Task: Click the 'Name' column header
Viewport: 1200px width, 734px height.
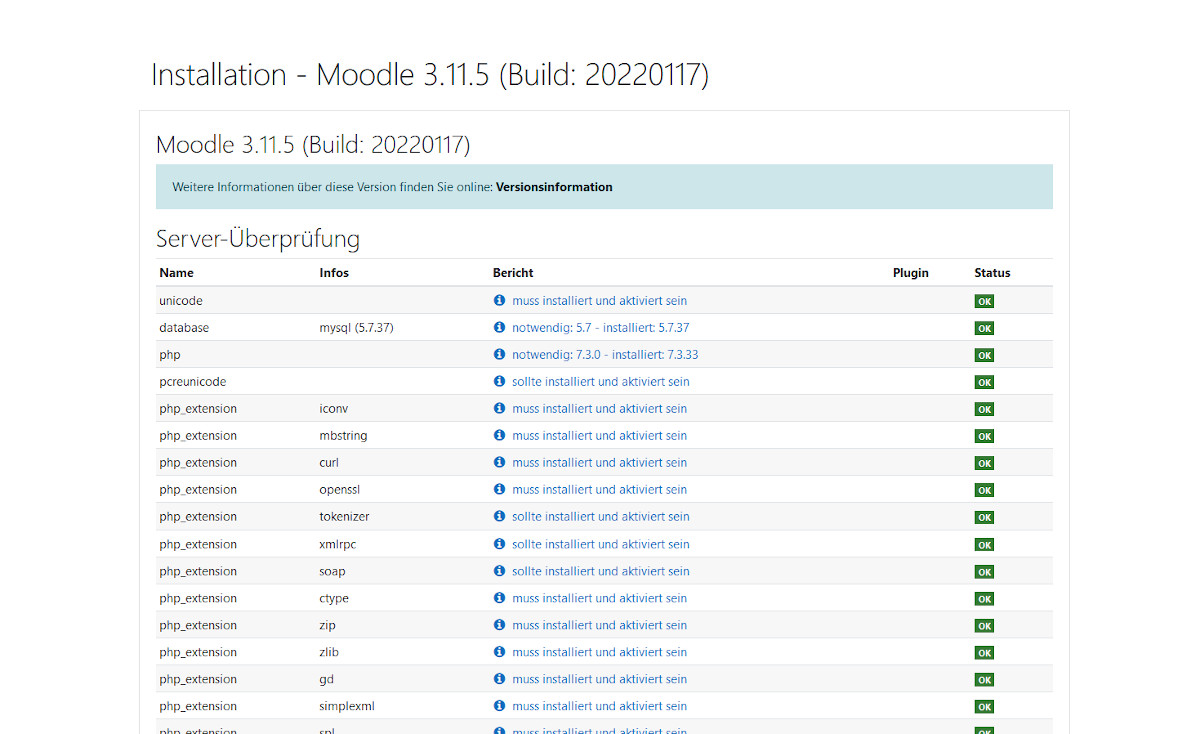Action: tap(176, 273)
